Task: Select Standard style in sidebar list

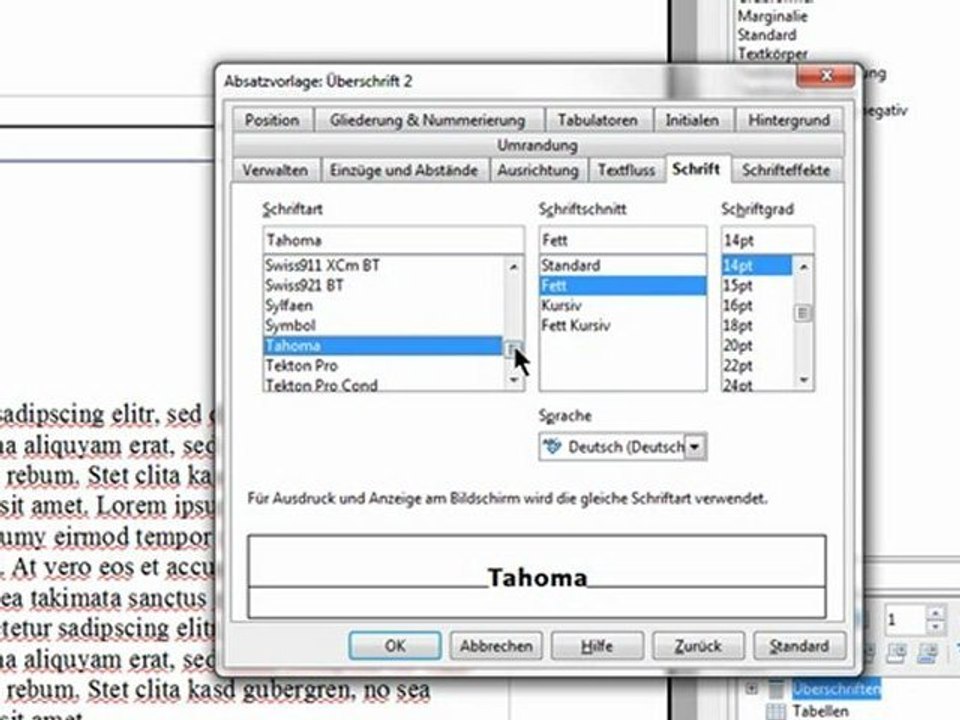Action: [x=767, y=35]
